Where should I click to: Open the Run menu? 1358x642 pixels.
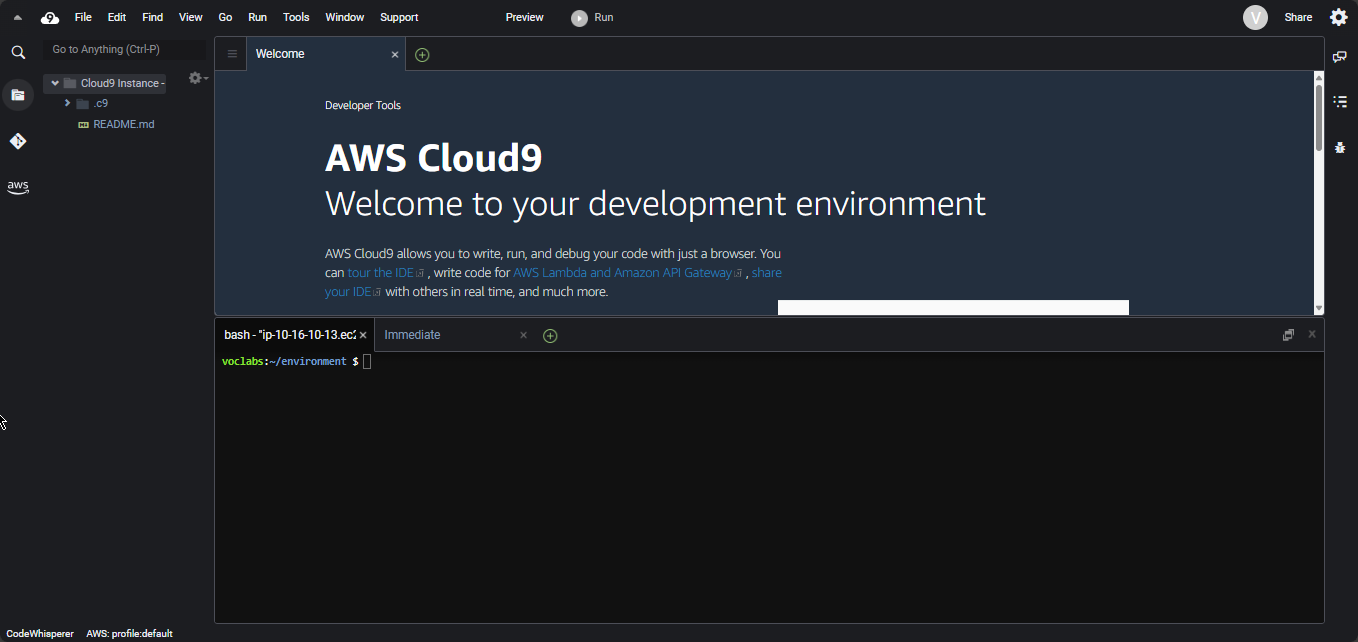(257, 17)
